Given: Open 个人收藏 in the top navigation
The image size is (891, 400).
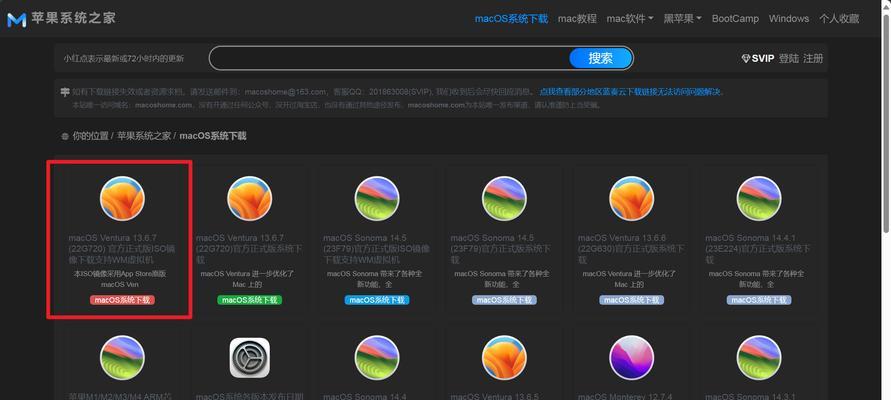Looking at the screenshot, I should (x=839, y=19).
